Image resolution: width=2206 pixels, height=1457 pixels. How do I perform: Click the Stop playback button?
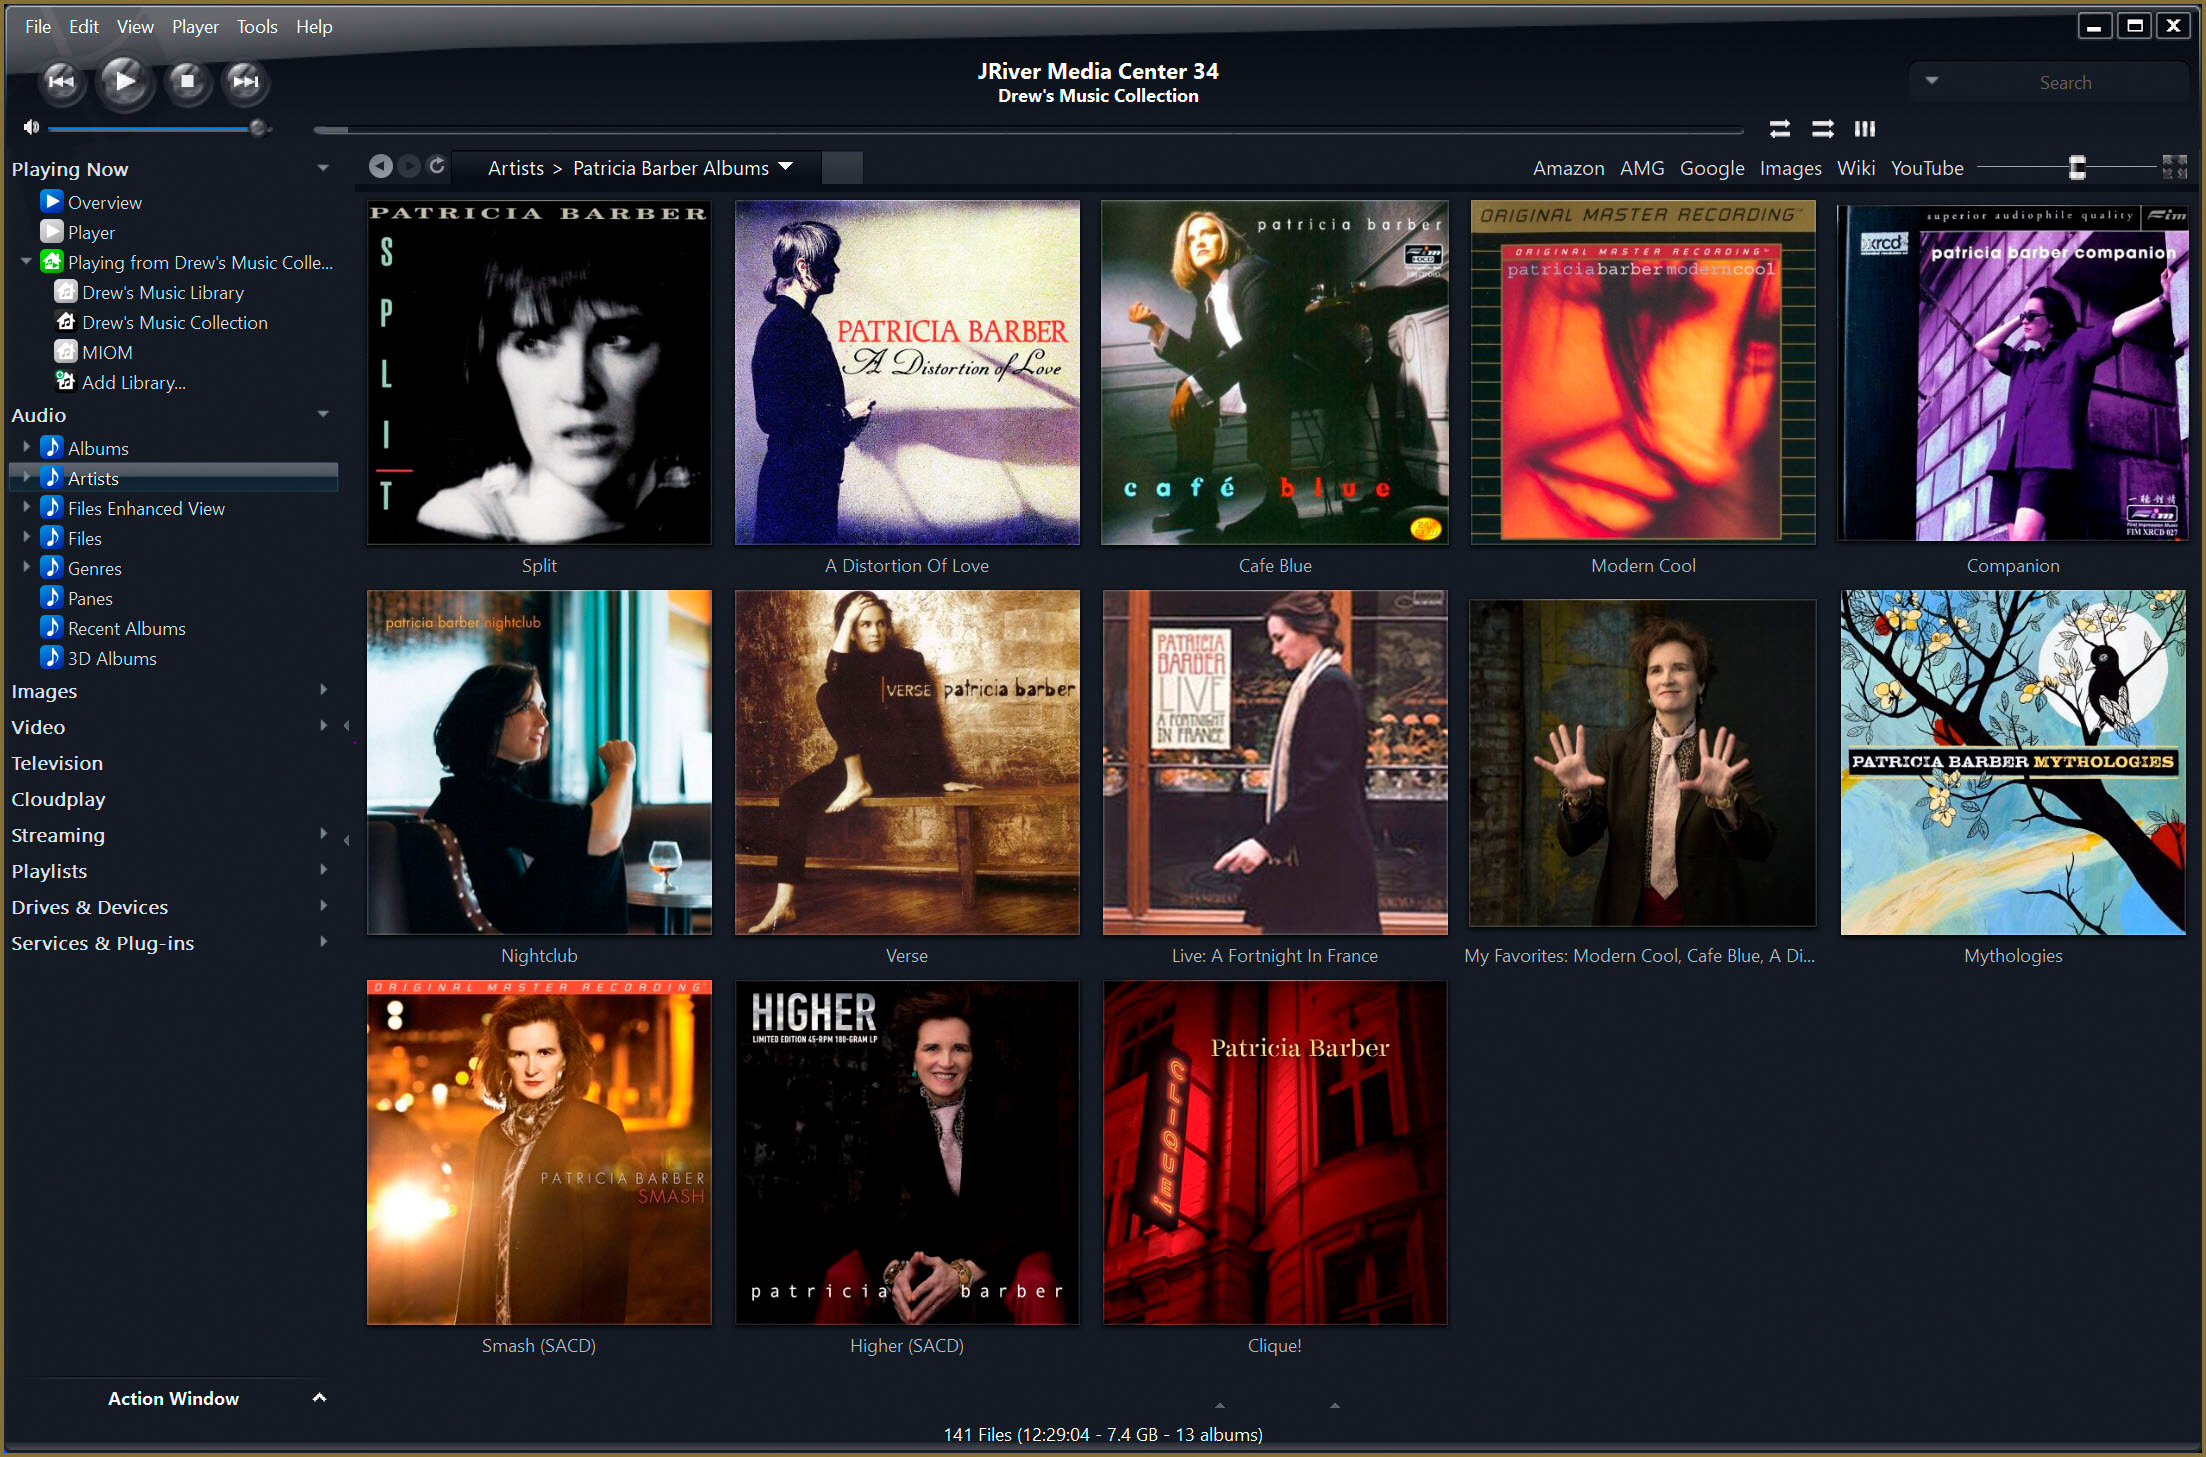tap(187, 82)
